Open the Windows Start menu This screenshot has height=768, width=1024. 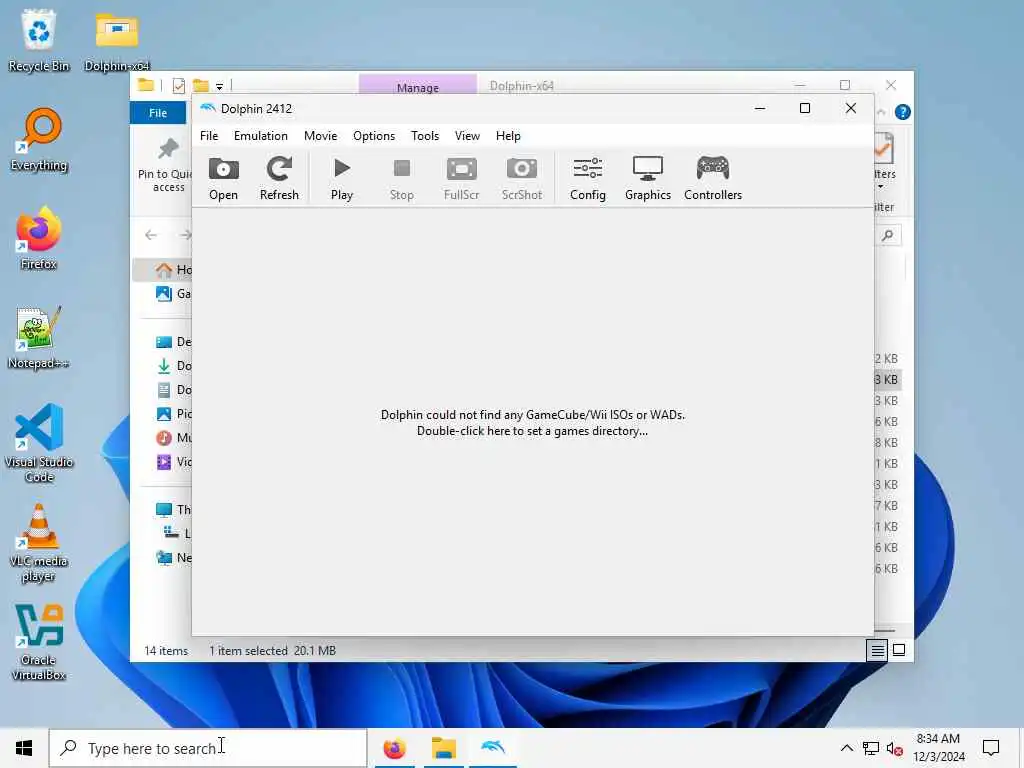pos(24,748)
